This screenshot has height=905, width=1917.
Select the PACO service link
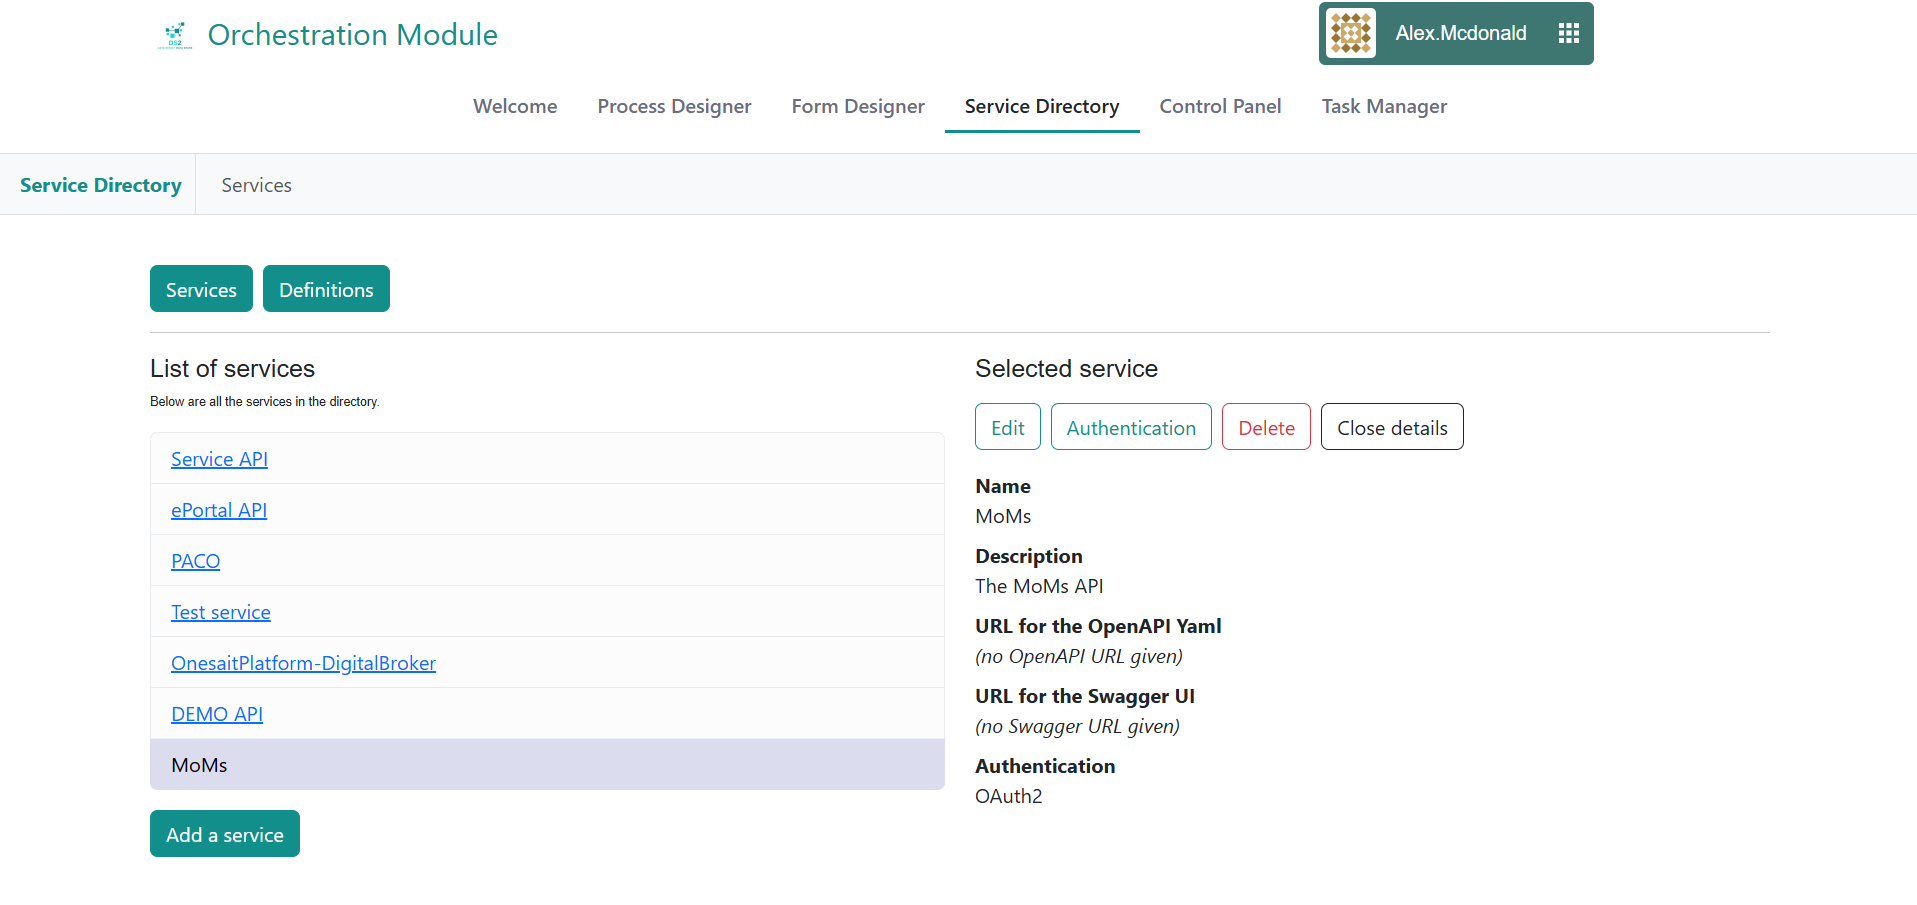(195, 561)
